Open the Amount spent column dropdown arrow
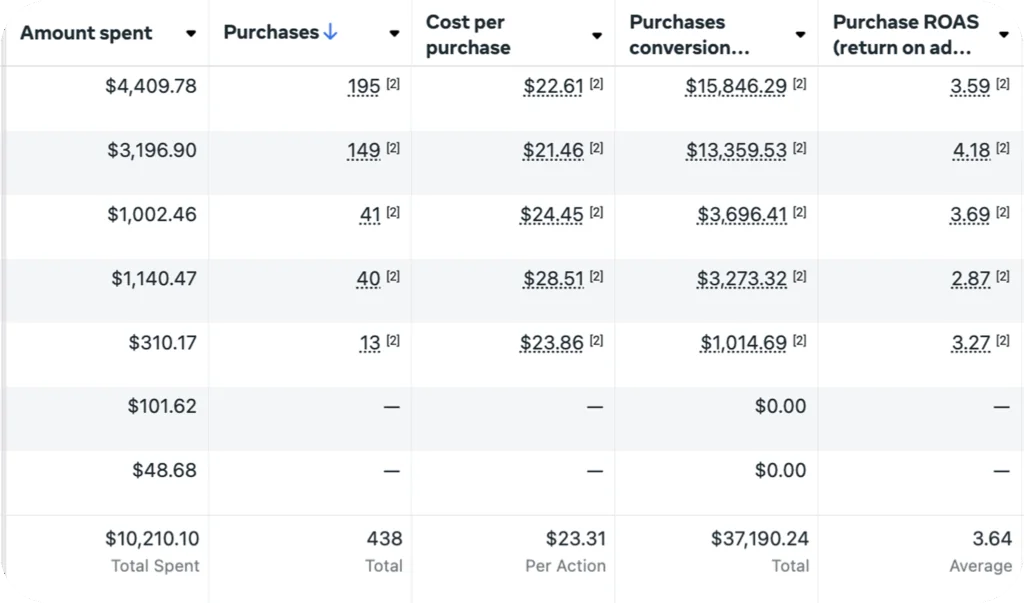Screen dimensions: 1024x603 point(191,33)
